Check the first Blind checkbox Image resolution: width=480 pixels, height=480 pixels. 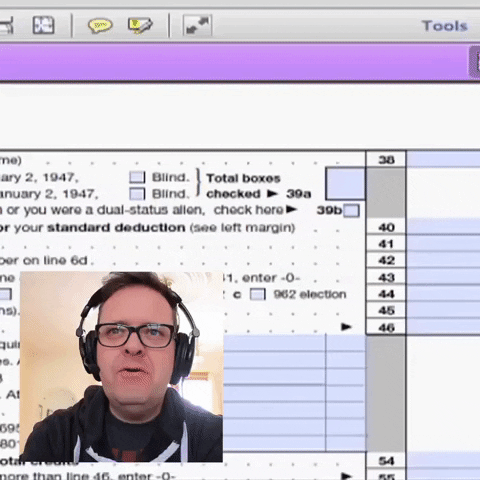tap(137, 177)
